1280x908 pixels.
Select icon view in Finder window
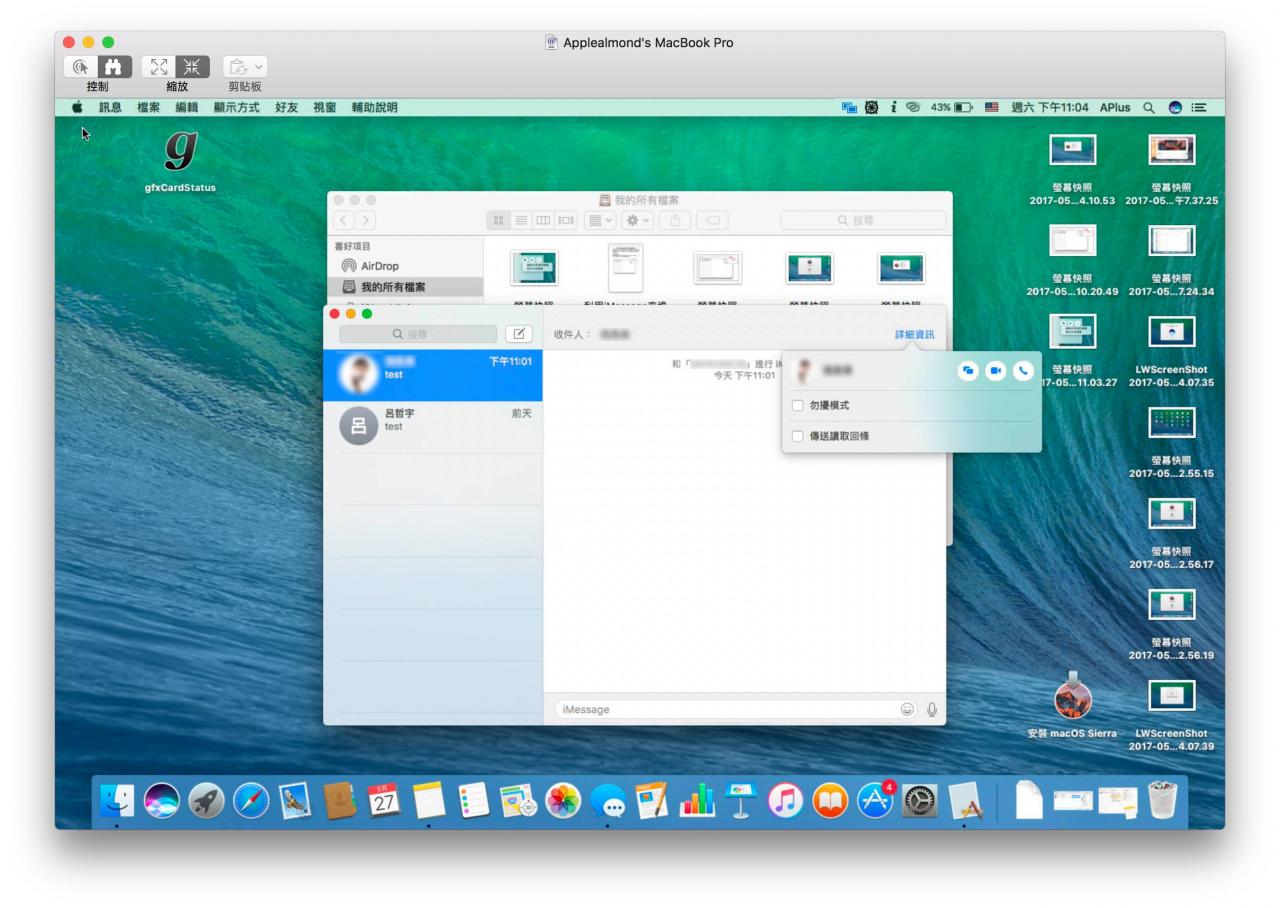pyautogui.click(x=499, y=220)
